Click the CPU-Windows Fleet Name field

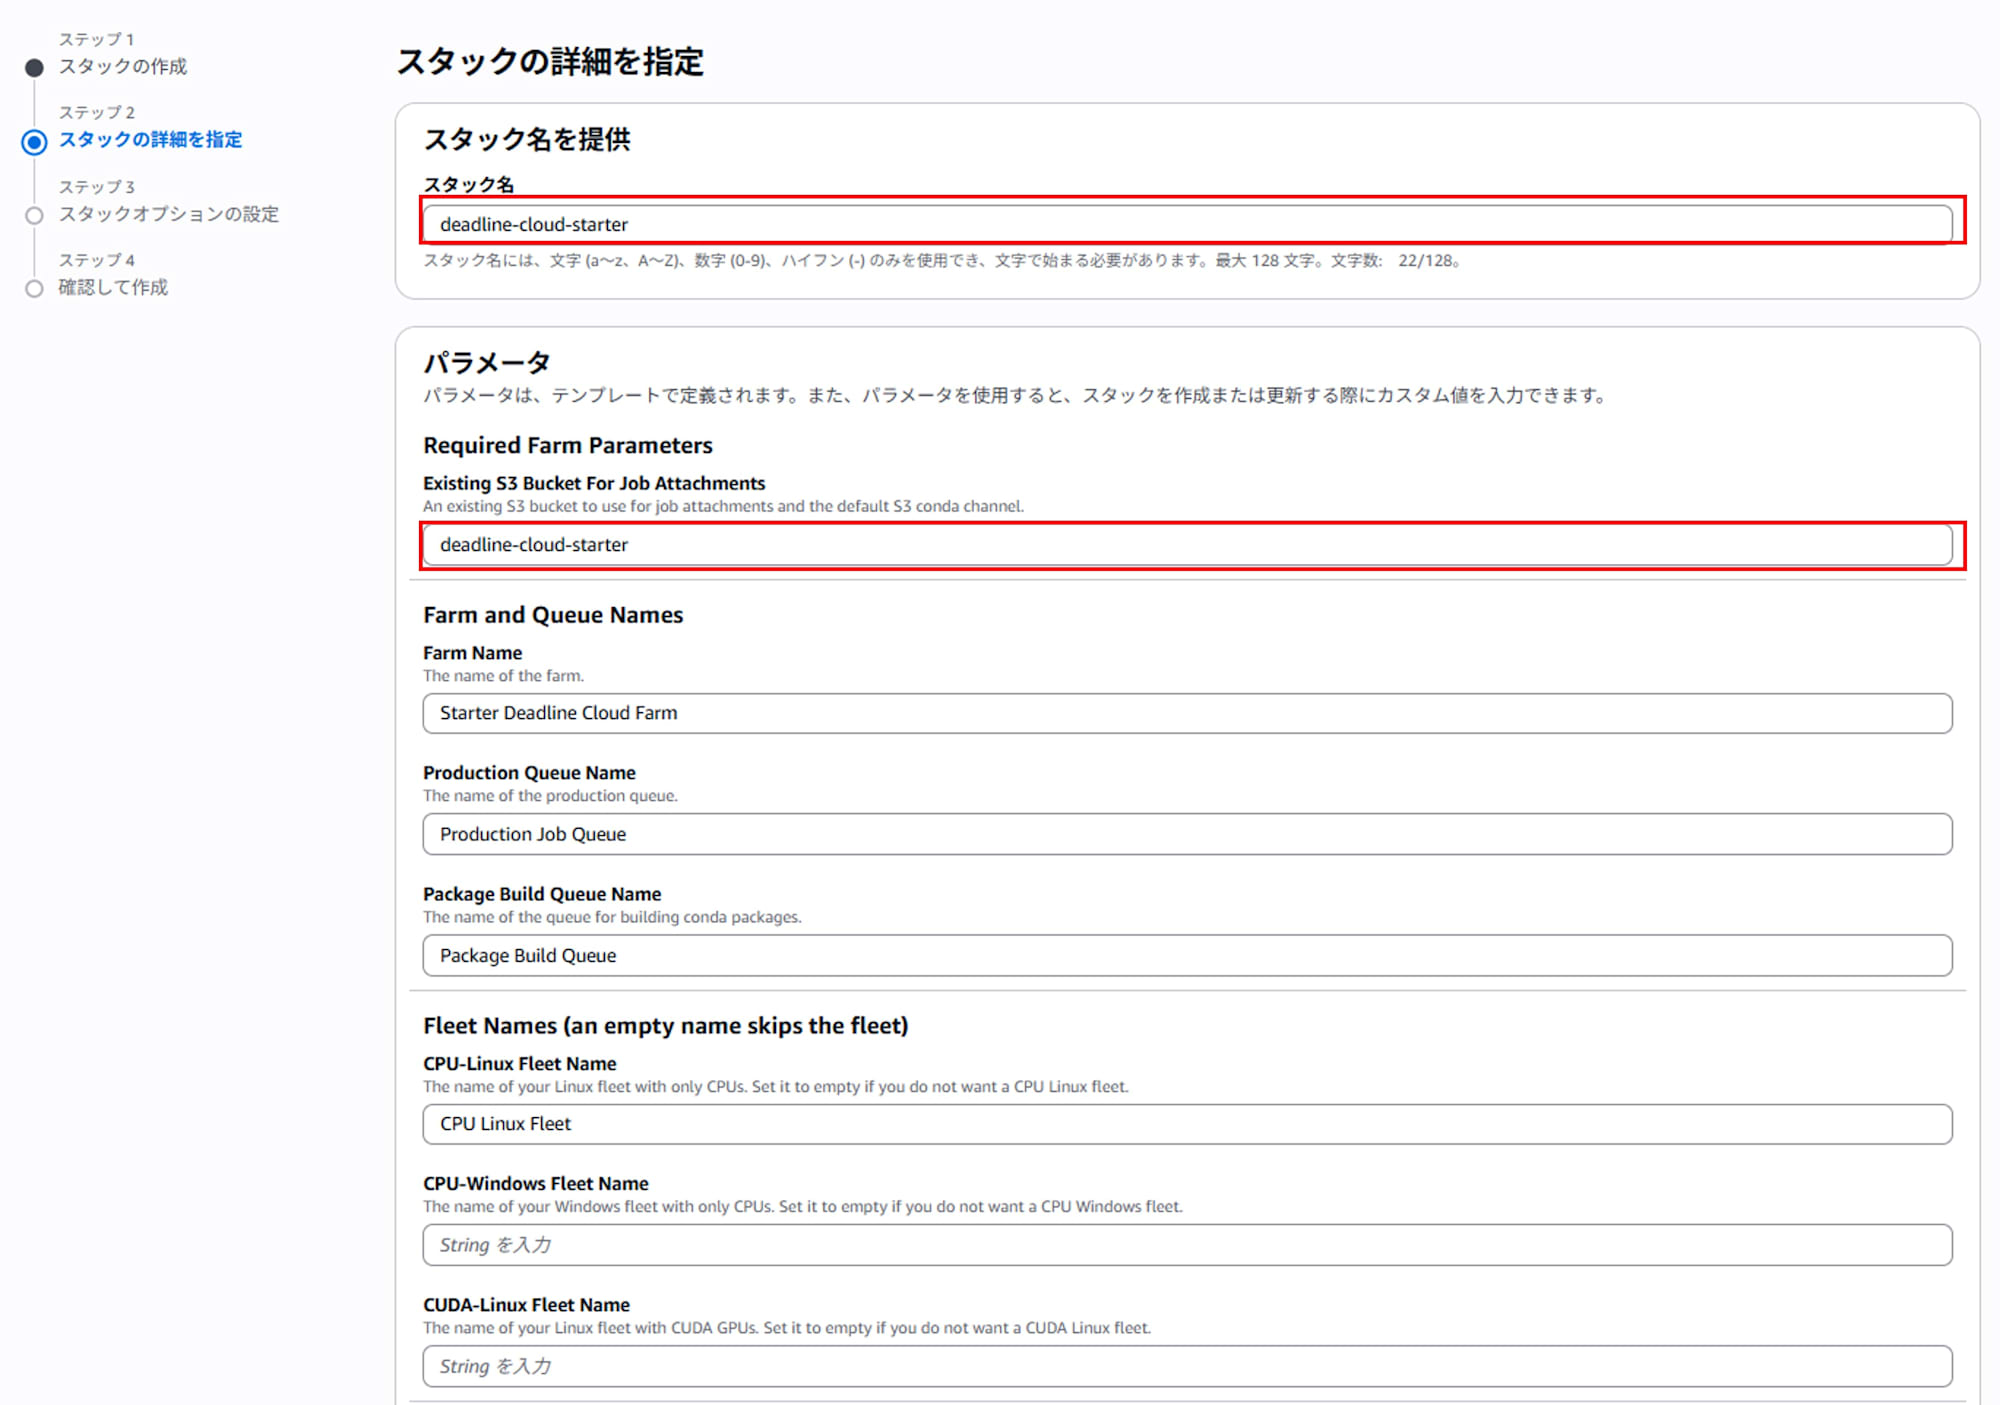click(1187, 1245)
